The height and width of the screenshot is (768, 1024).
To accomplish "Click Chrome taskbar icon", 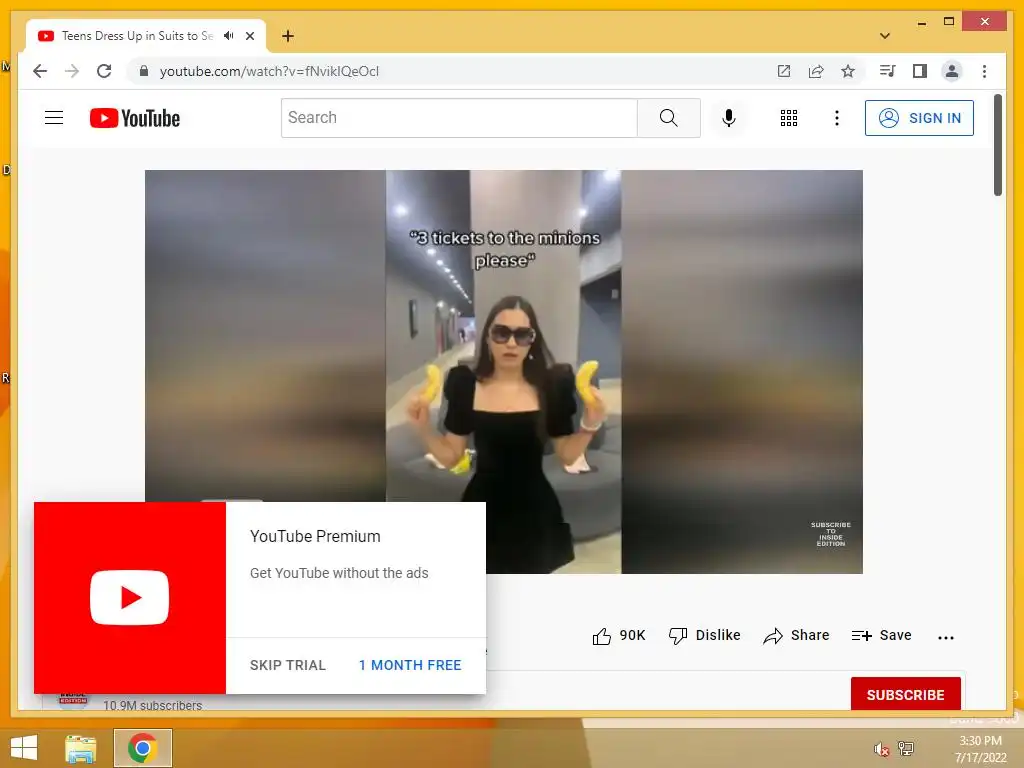I will [142, 748].
